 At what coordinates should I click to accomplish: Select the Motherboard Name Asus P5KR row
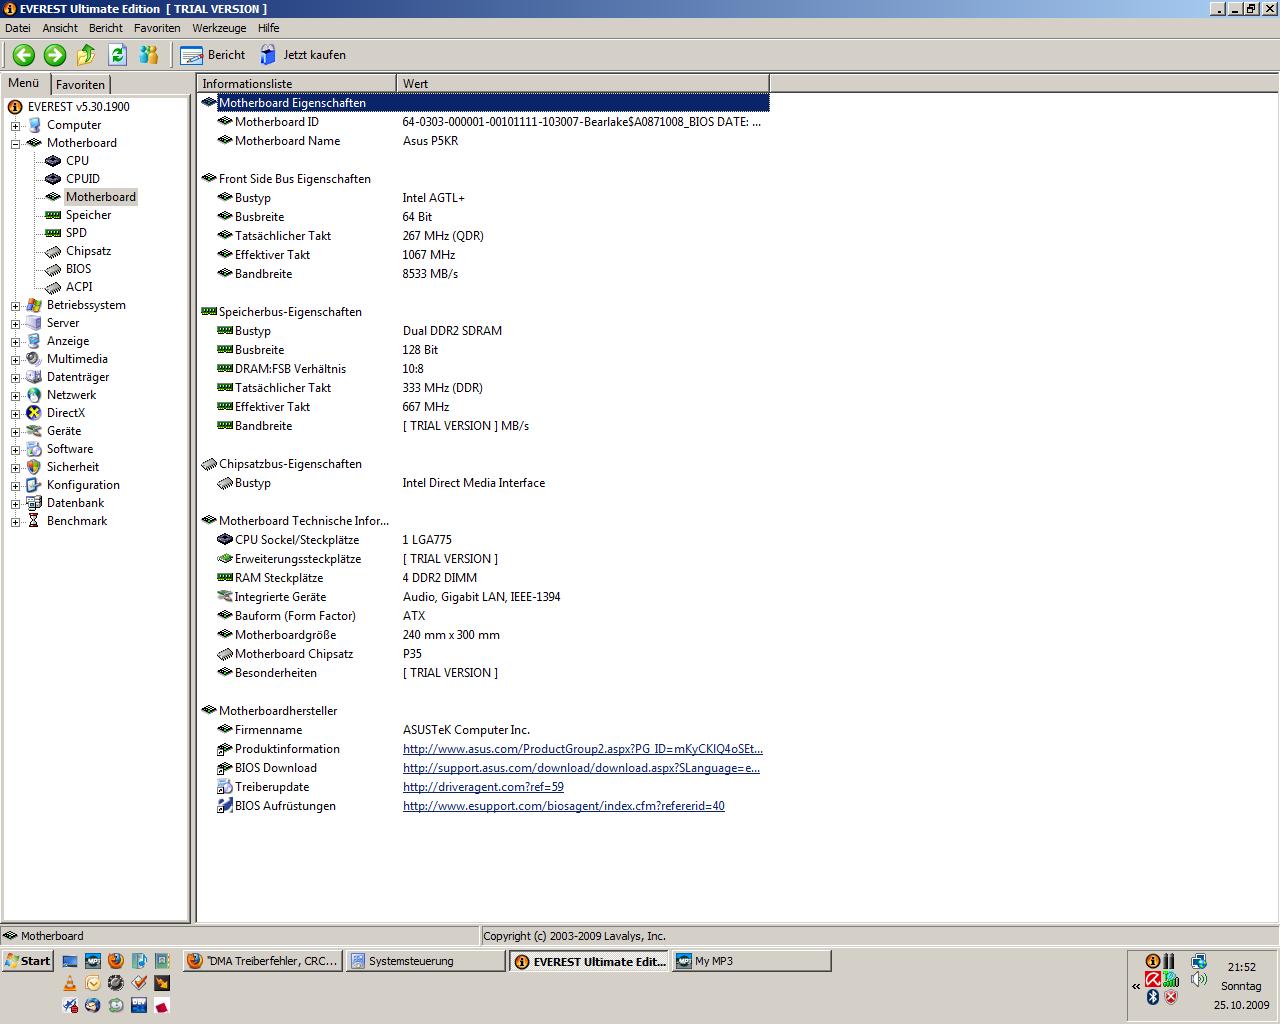click(x=484, y=141)
